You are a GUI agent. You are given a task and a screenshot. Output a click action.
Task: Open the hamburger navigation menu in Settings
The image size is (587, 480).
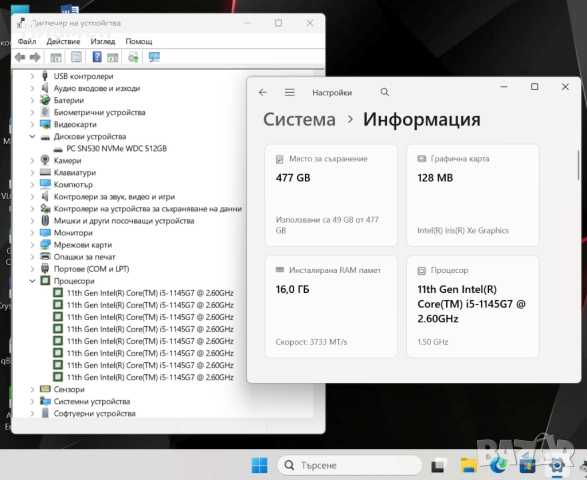pos(290,92)
